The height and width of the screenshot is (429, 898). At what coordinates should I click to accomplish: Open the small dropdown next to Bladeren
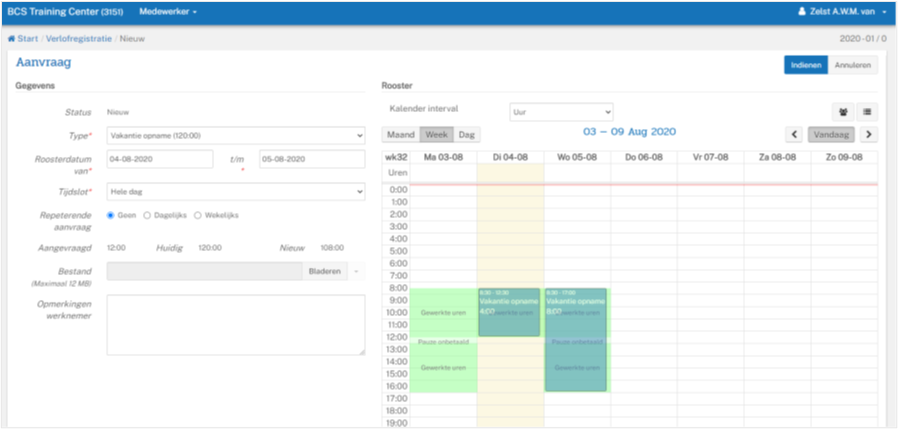[x=356, y=271]
